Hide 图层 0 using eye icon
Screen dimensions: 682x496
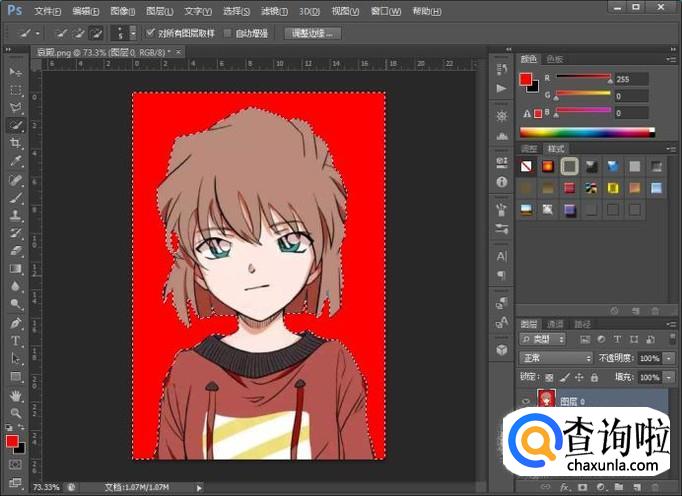point(525,400)
